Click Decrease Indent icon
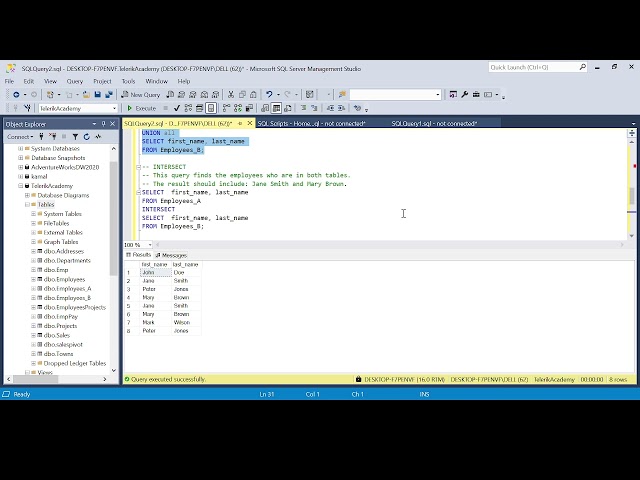 click(x=330, y=108)
